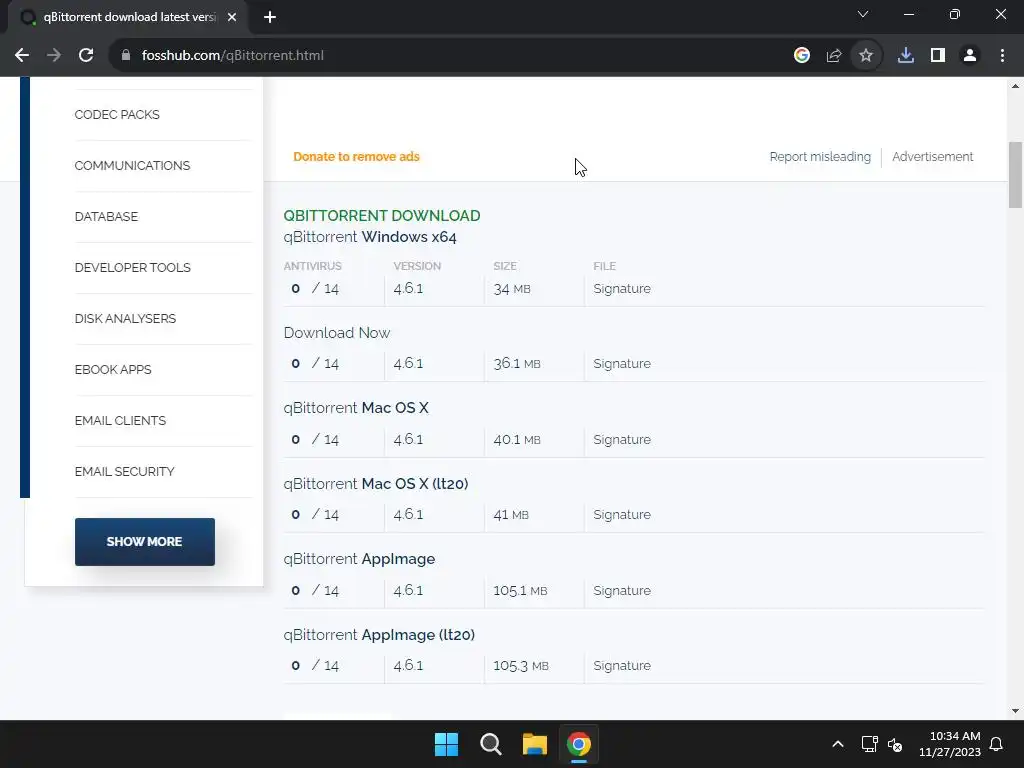Click QBITTORRENT DOWNLOAD heading

[382, 216]
